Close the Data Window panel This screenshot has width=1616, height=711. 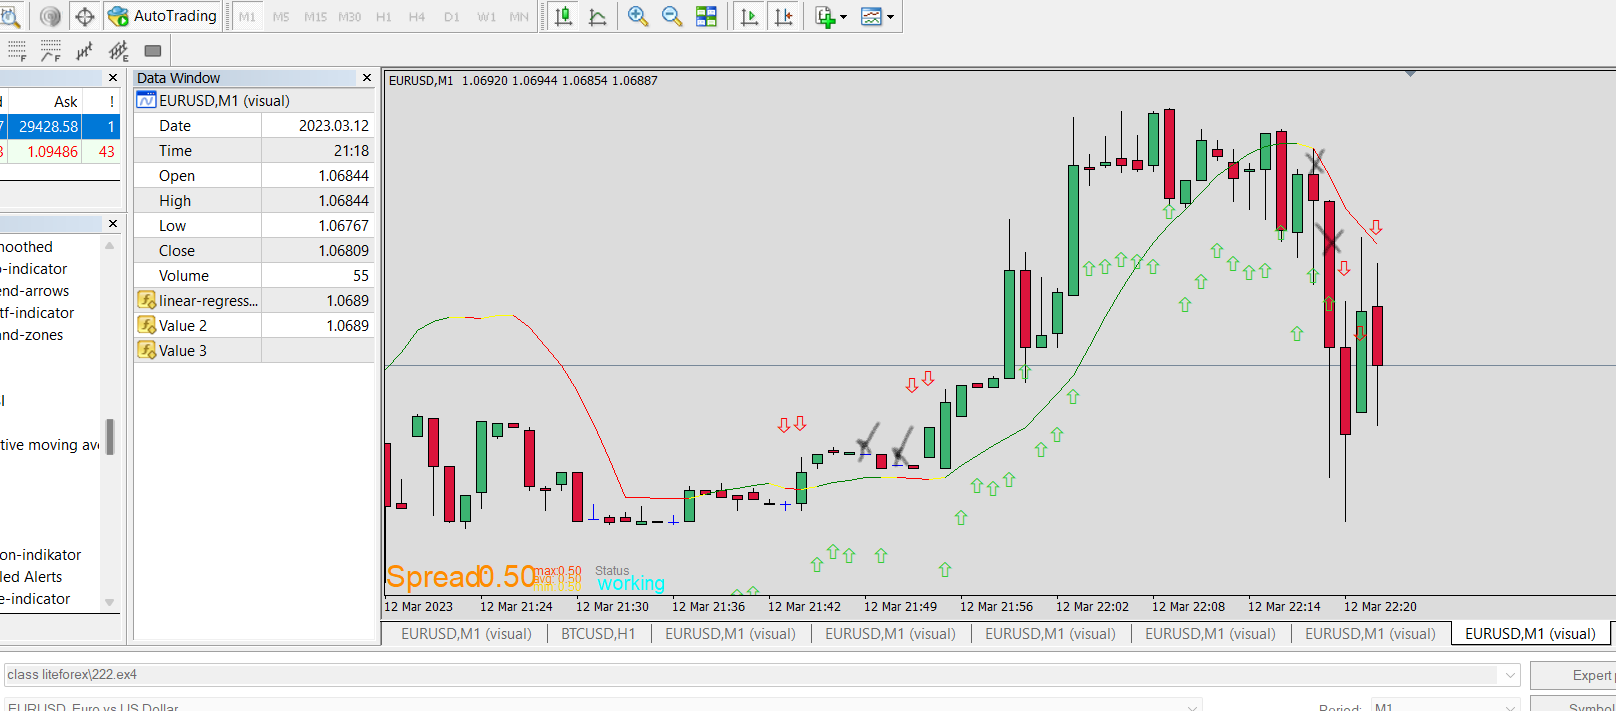point(367,78)
